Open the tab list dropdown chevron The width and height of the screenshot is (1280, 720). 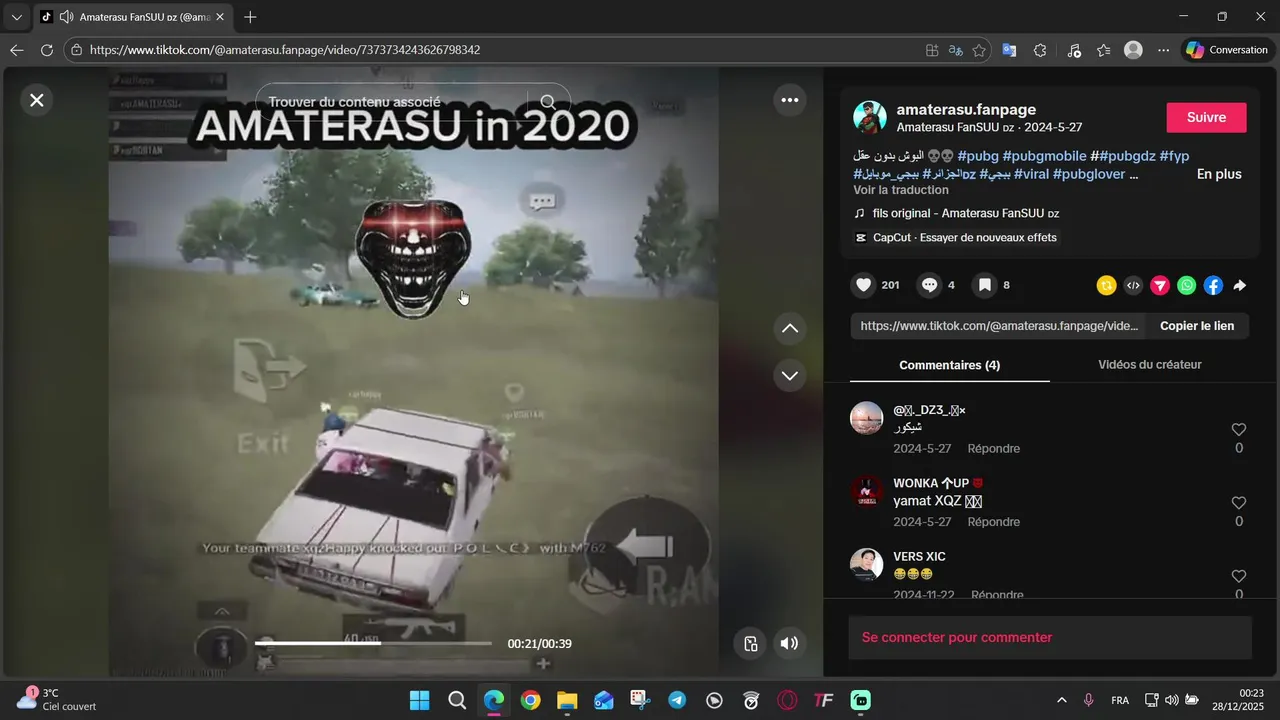[x=16, y=17]
